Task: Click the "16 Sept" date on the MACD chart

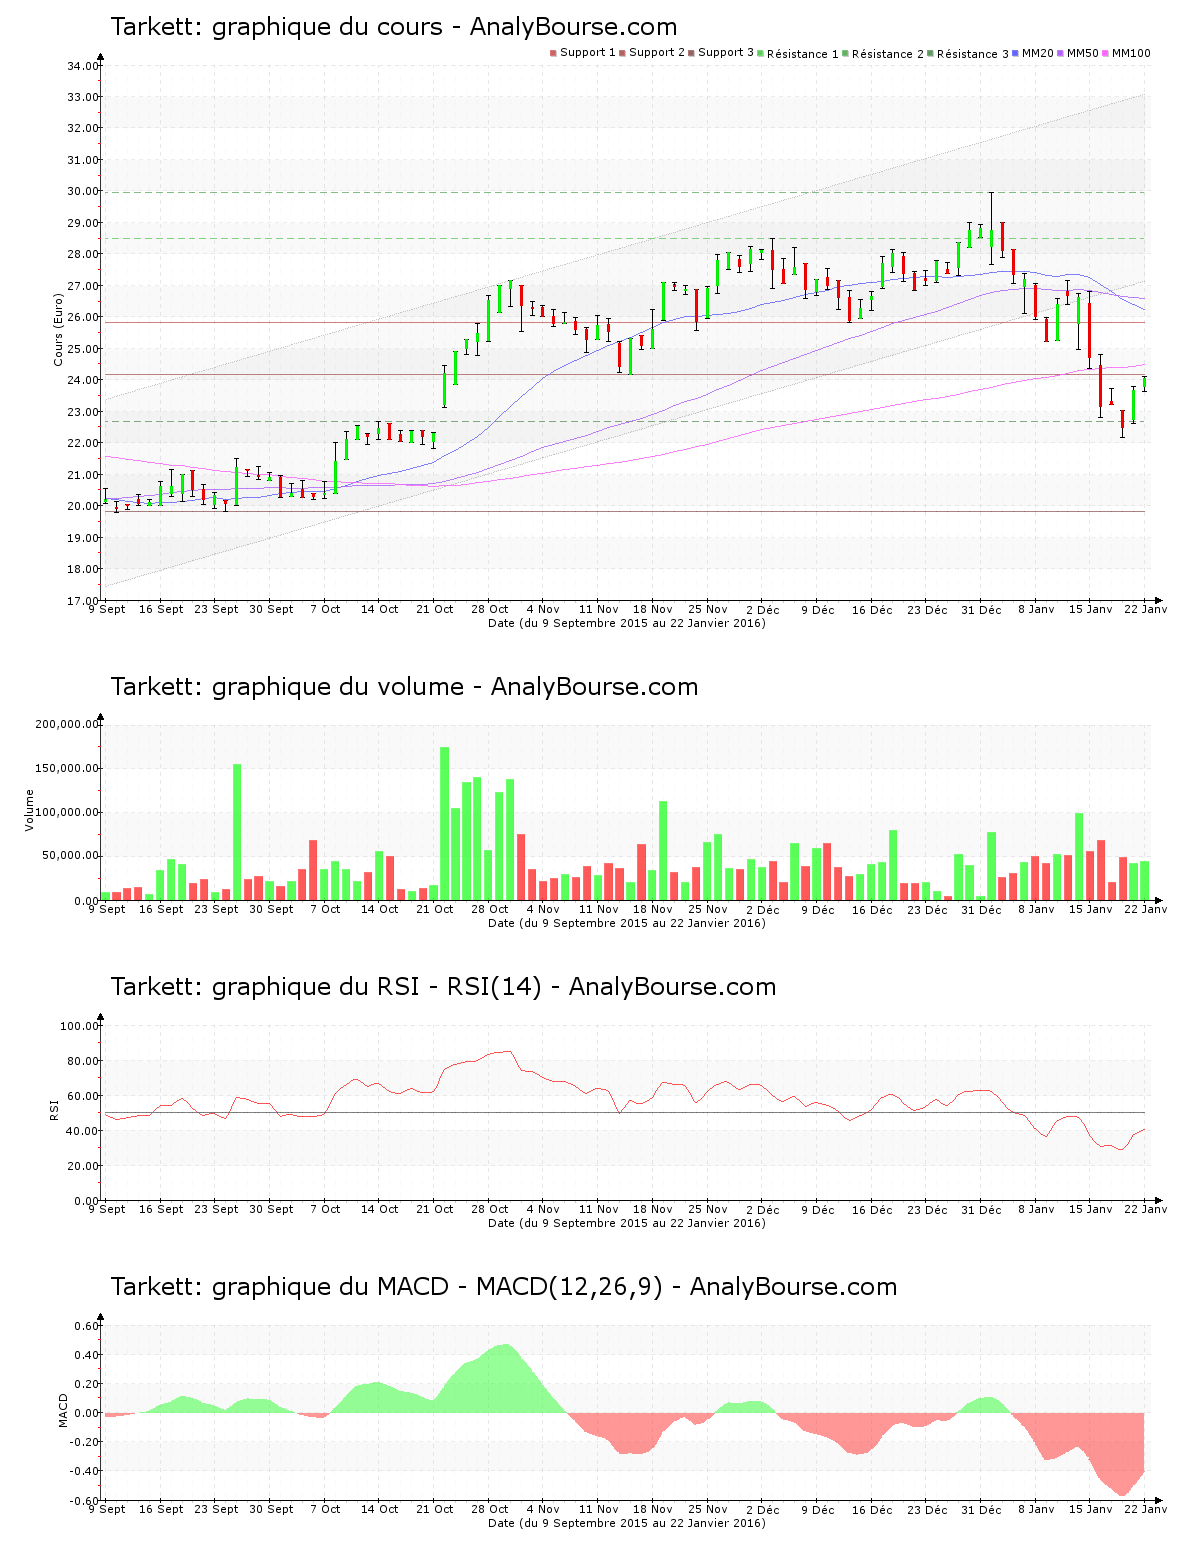Action: pyautogui.click(x=161, y=1509)
